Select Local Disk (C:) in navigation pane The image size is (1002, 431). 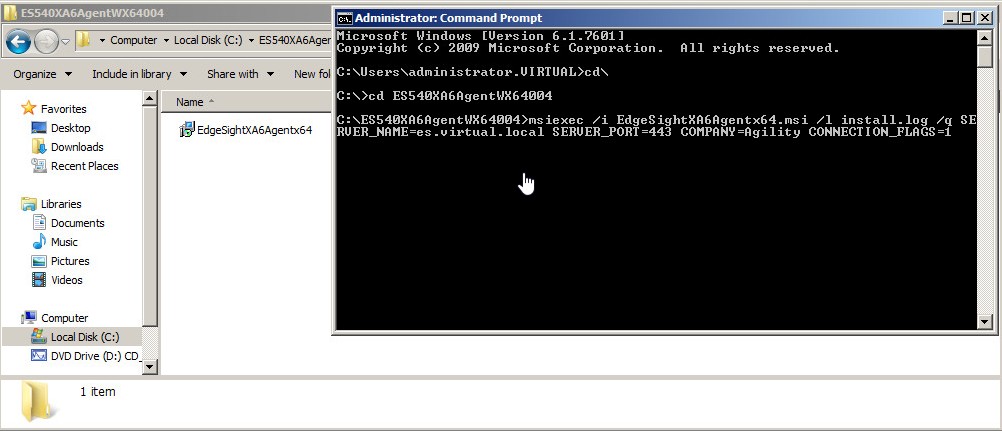coord(84,337)
